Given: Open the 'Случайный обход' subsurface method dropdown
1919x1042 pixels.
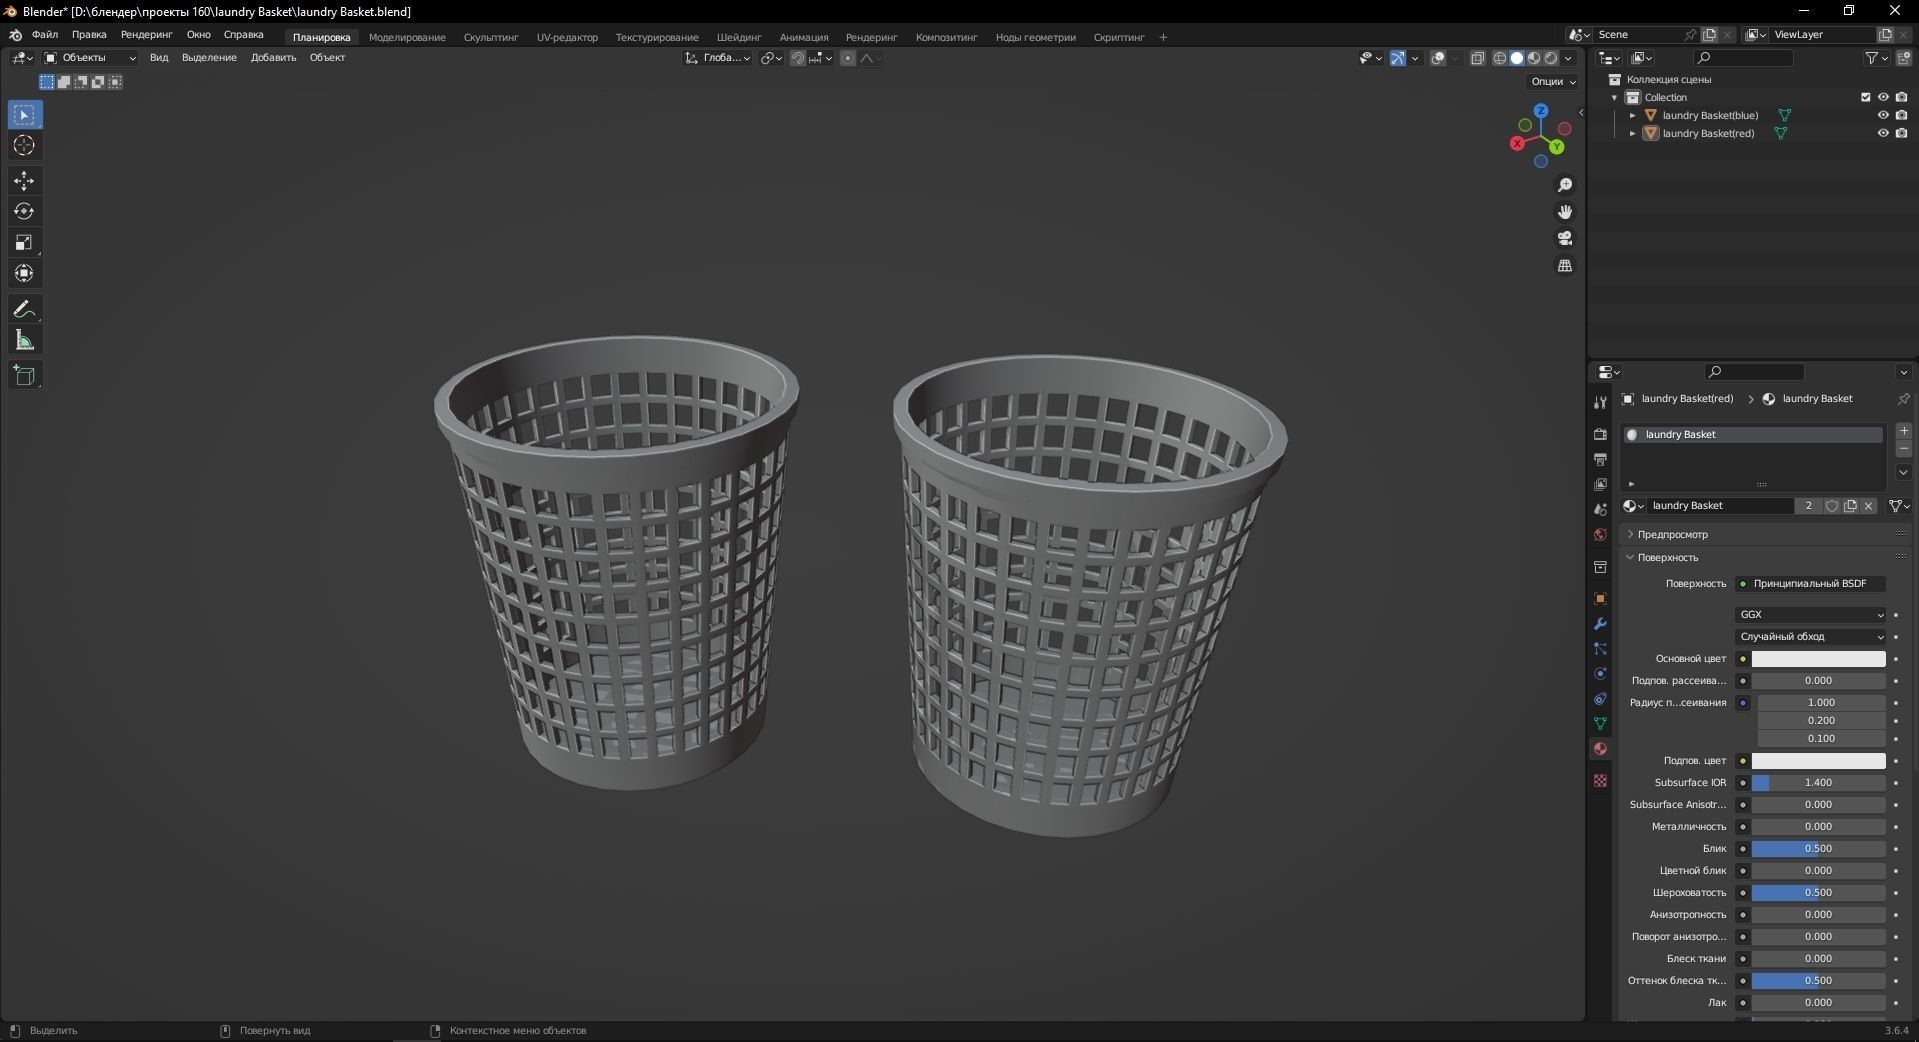Looking at the screenshot, I should click(x=1811, y=636).
